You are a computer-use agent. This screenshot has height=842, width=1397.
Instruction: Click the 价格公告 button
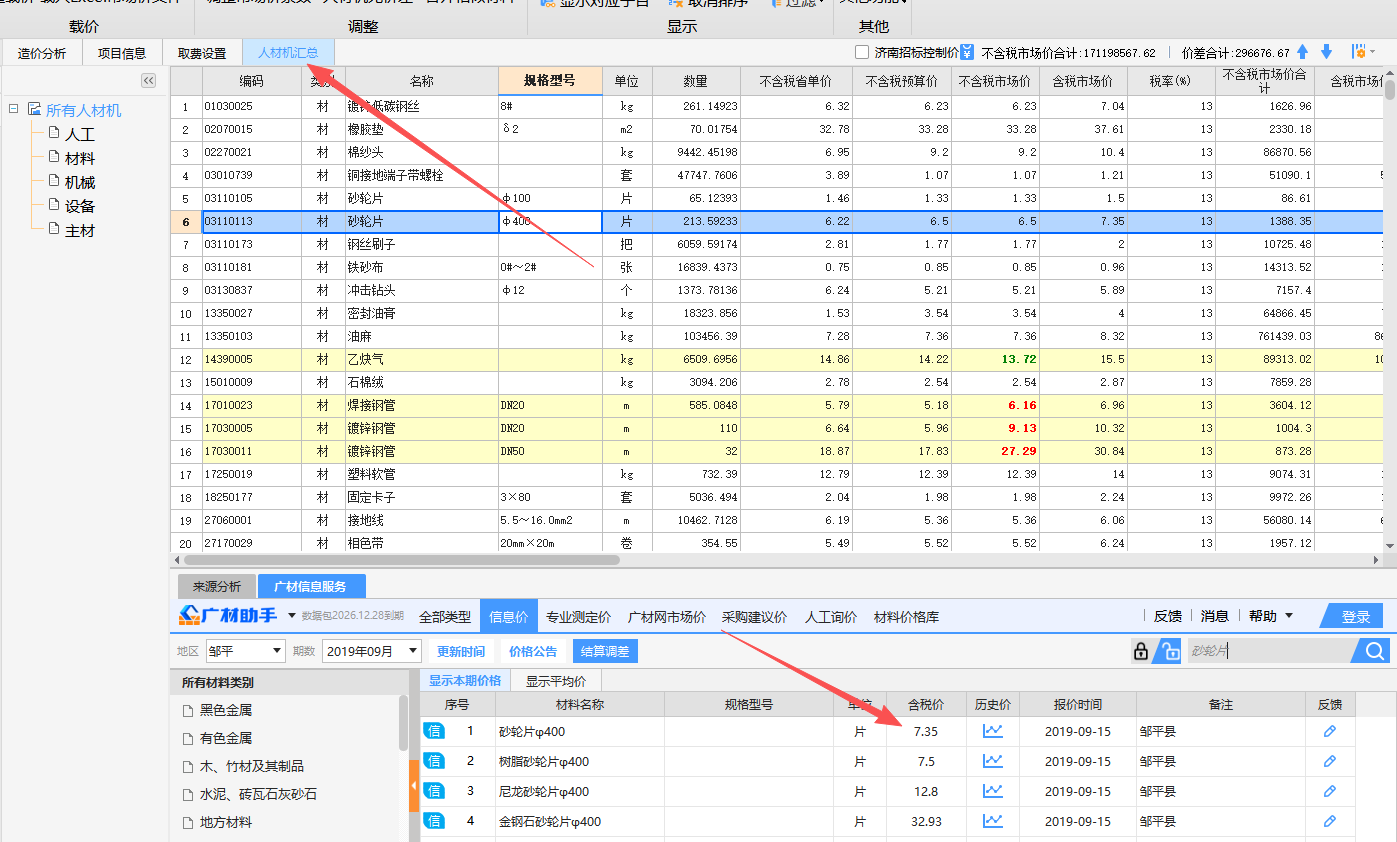coord(533,651)
